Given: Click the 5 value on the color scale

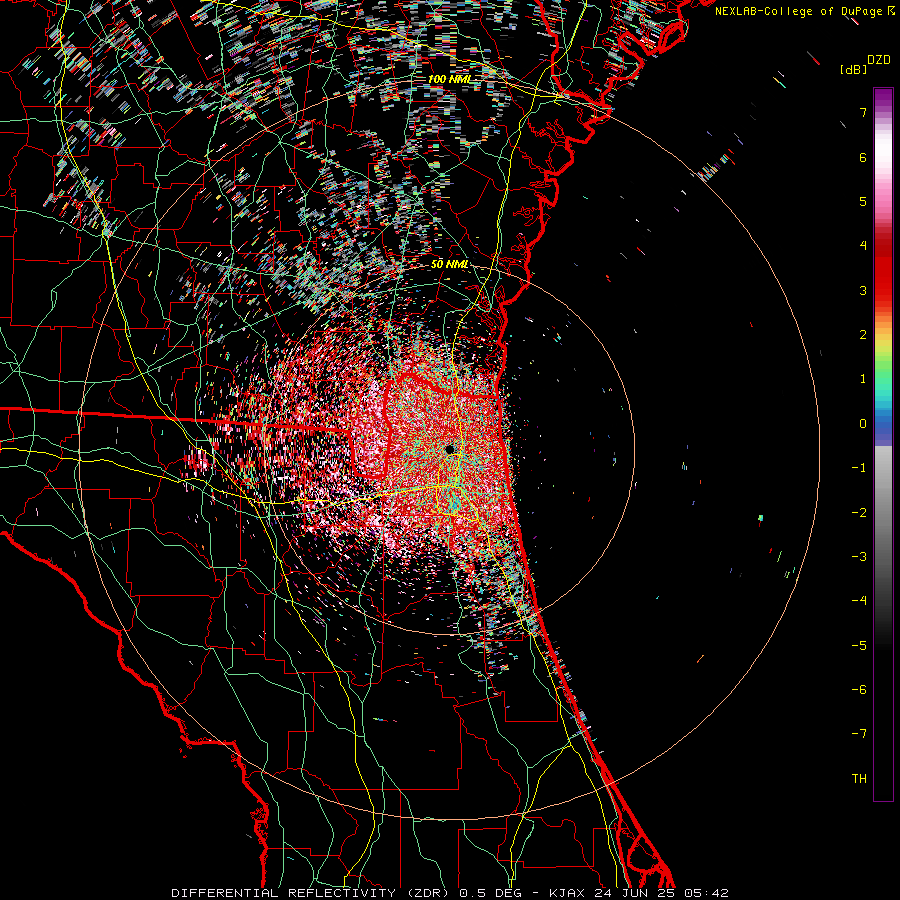Looking at the screenshot, I should [863, 201].
